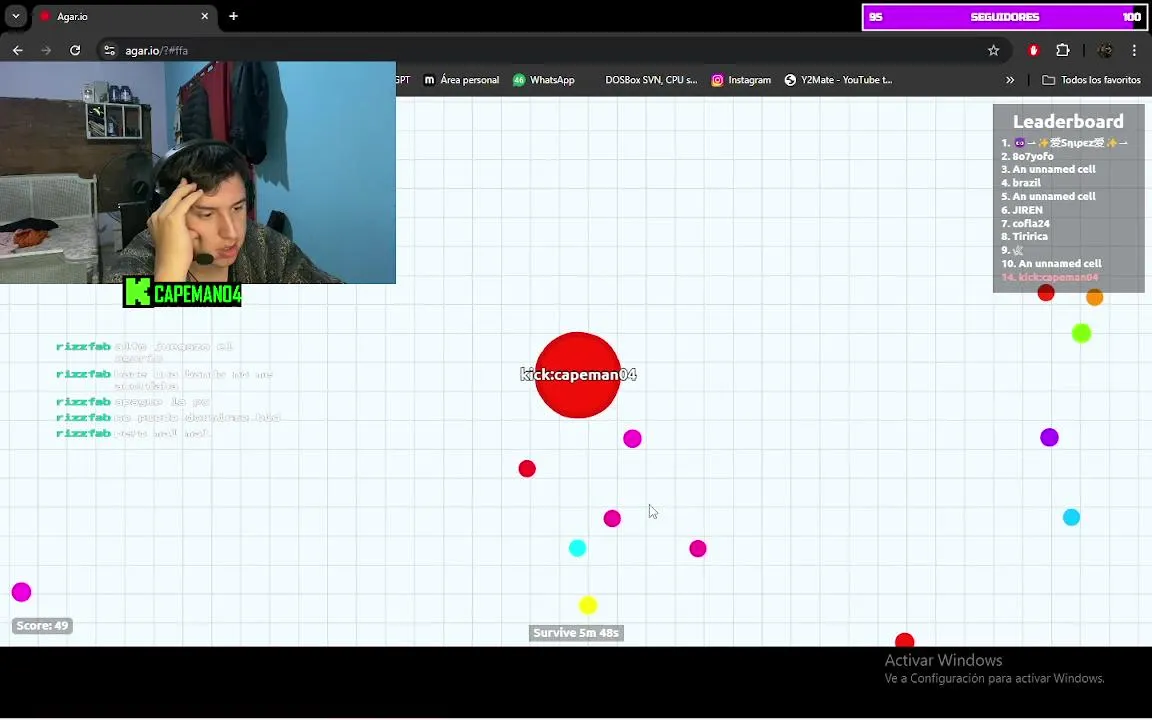Viewport: 1152px width, 720px height.
Task: Click the Seguidores follower goal bar
Action: tap(1004, 17)
